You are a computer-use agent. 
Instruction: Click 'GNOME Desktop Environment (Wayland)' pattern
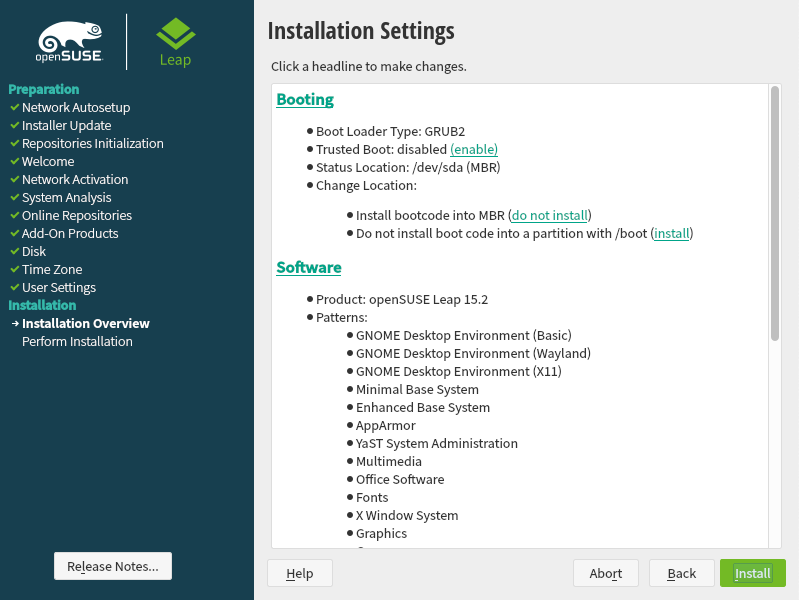point(473,353)
